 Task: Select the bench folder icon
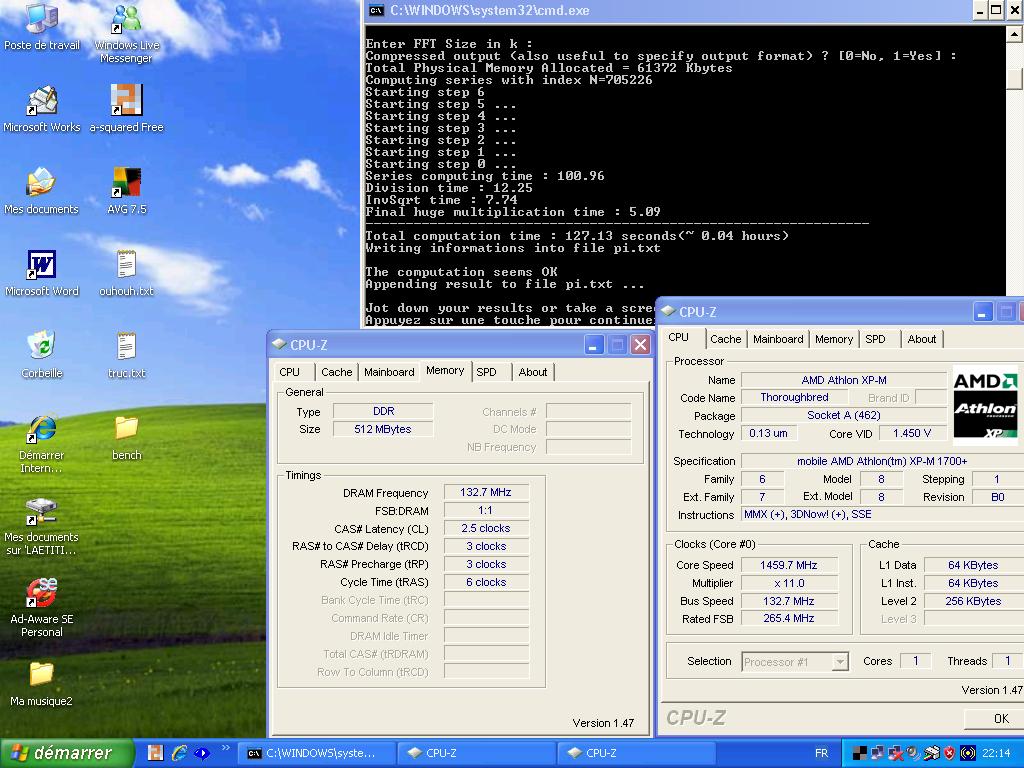(x=127, y=437)
